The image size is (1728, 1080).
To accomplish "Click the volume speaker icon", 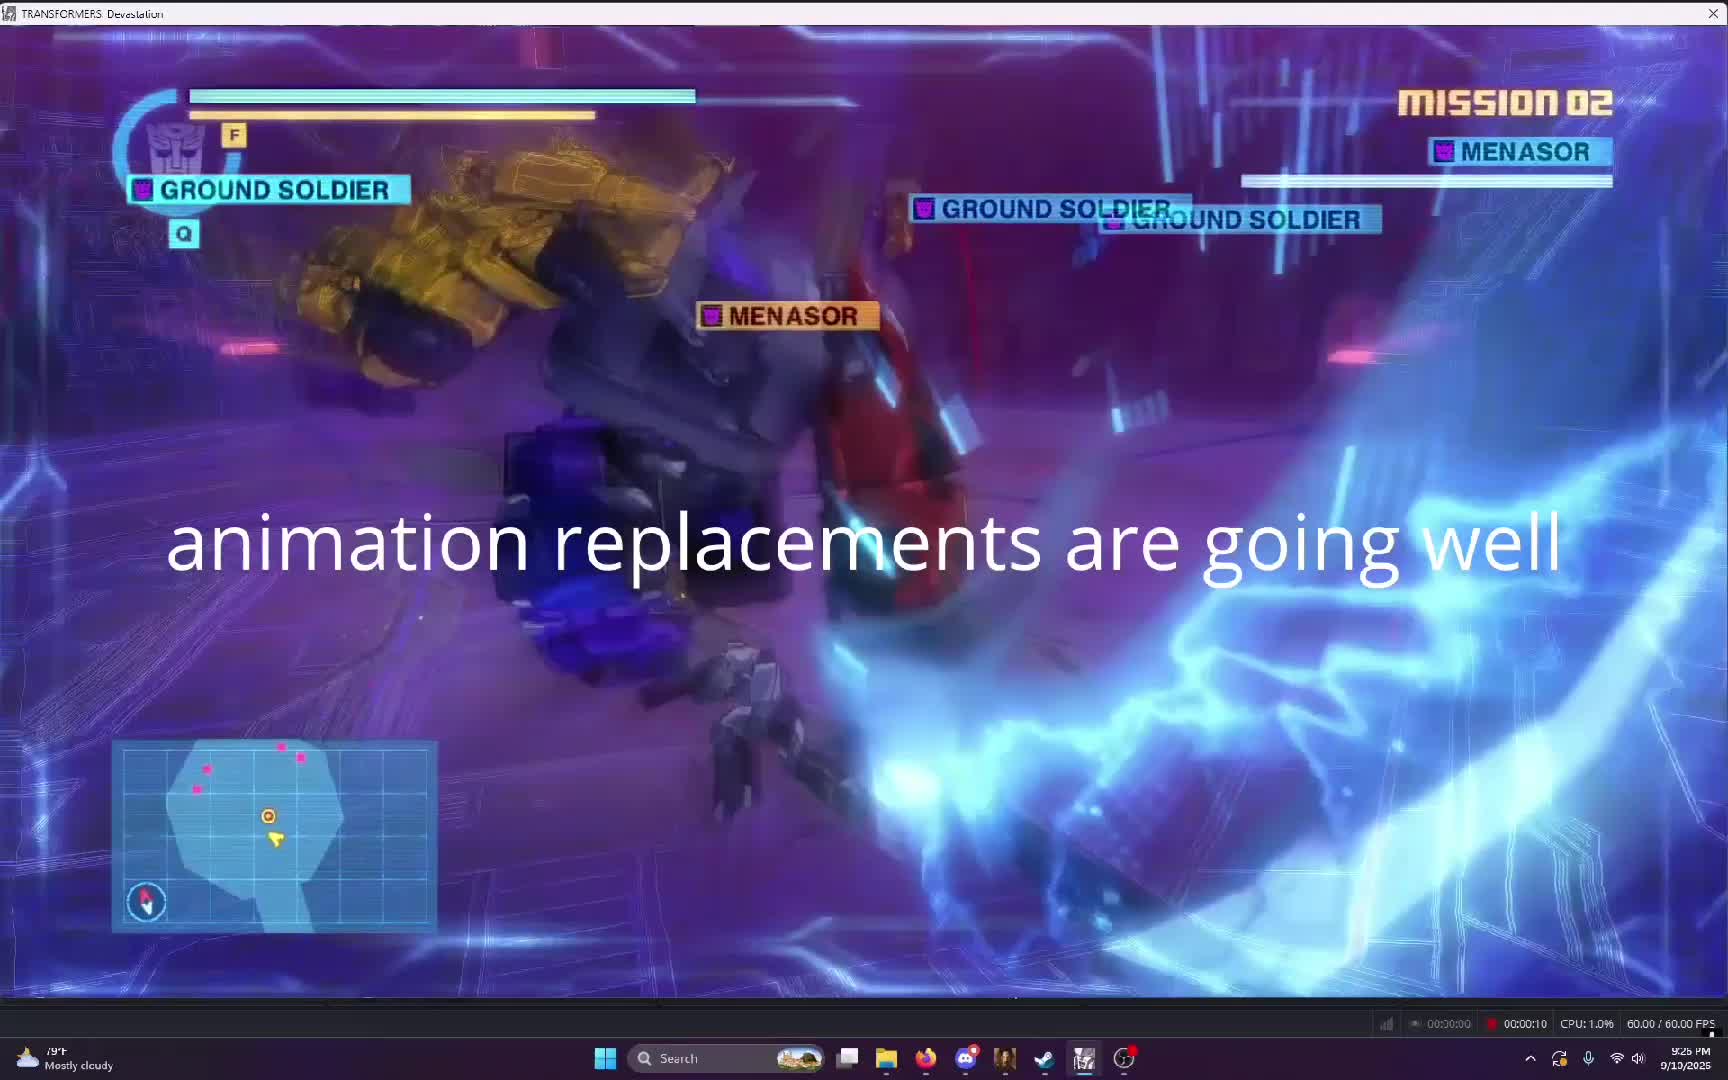I will point(1638,1058).
